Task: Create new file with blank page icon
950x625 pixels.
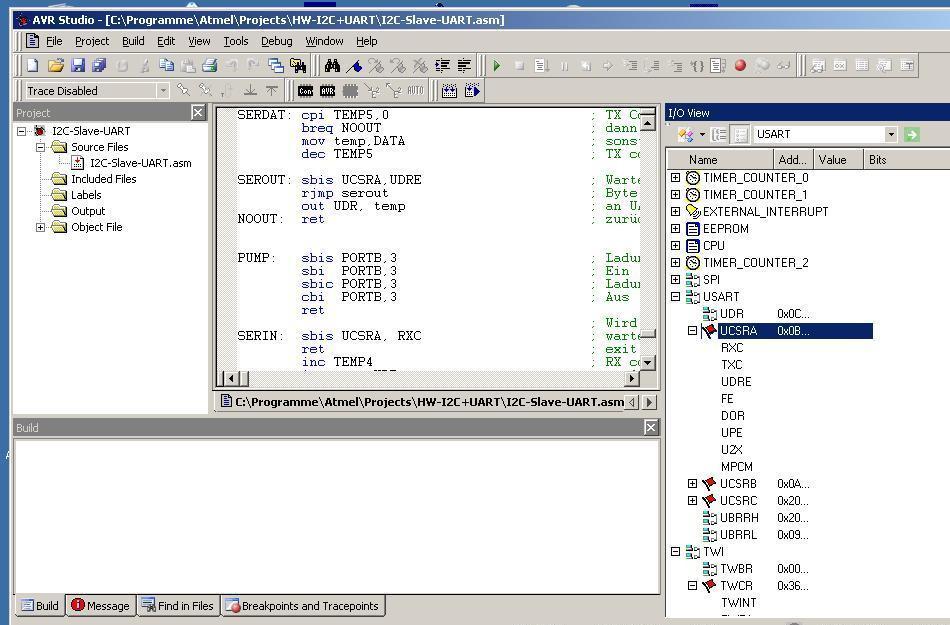Action: pyautogui.click(x=33, y=66)
